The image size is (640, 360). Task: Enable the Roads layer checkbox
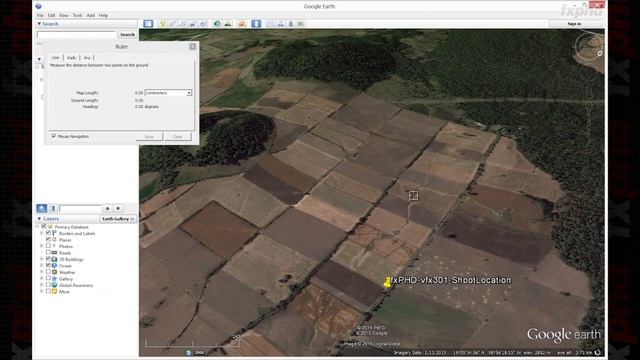point(48,252)
